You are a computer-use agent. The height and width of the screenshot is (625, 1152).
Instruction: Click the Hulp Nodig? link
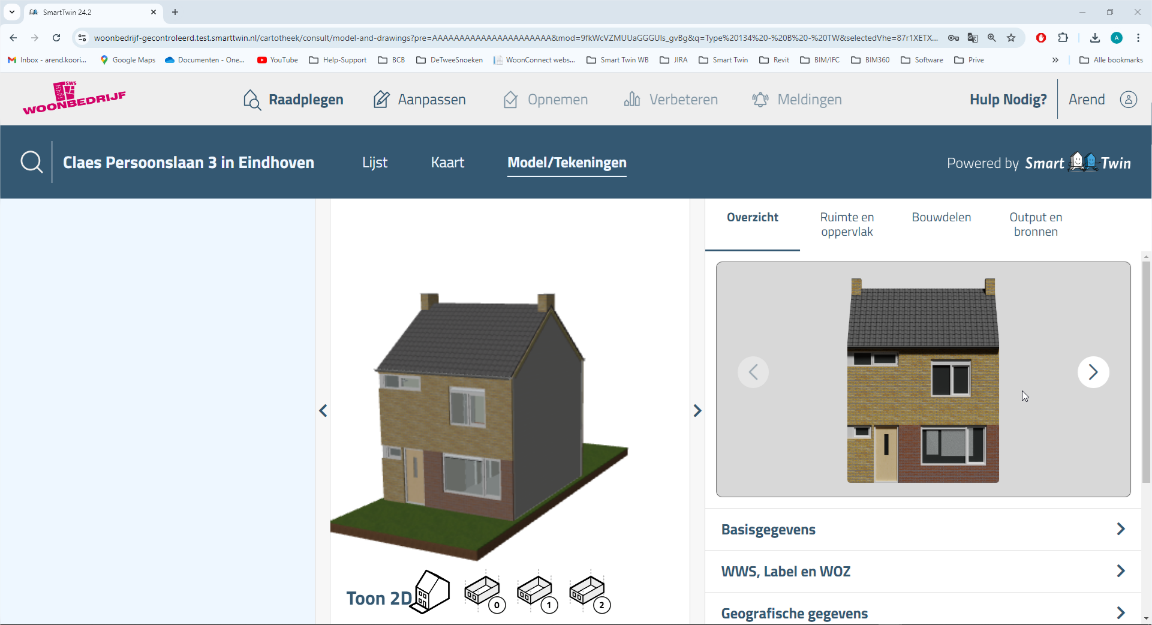(x=1008, y=99)
